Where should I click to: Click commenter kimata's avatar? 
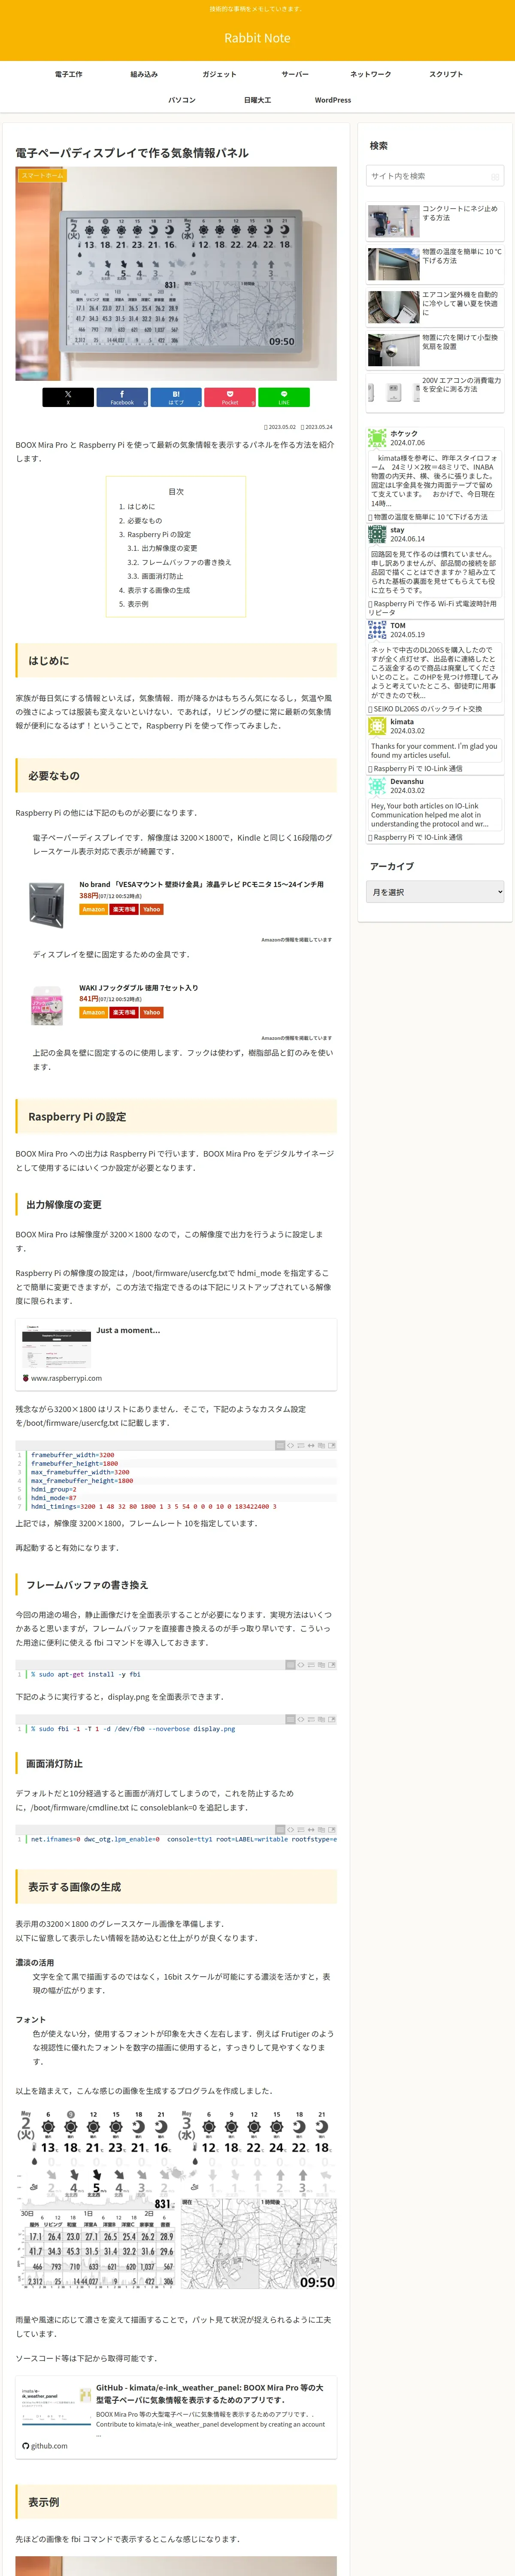point(377,726)
